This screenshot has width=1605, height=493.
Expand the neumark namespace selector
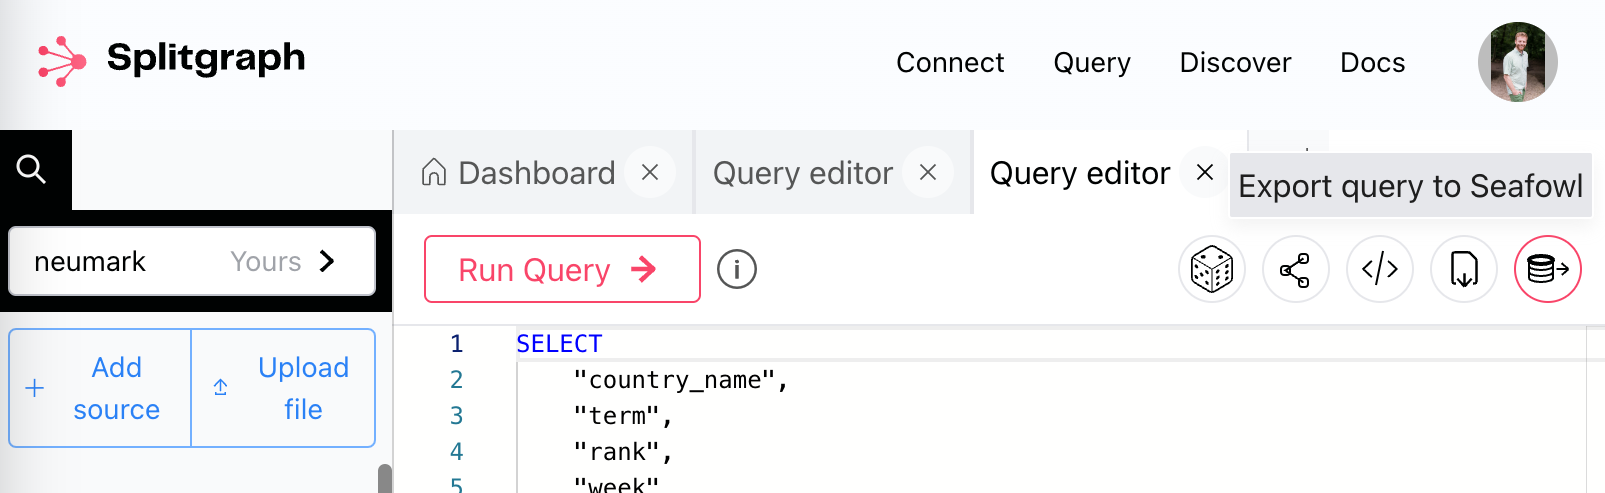pyautogui.click(x=192, y=261)
